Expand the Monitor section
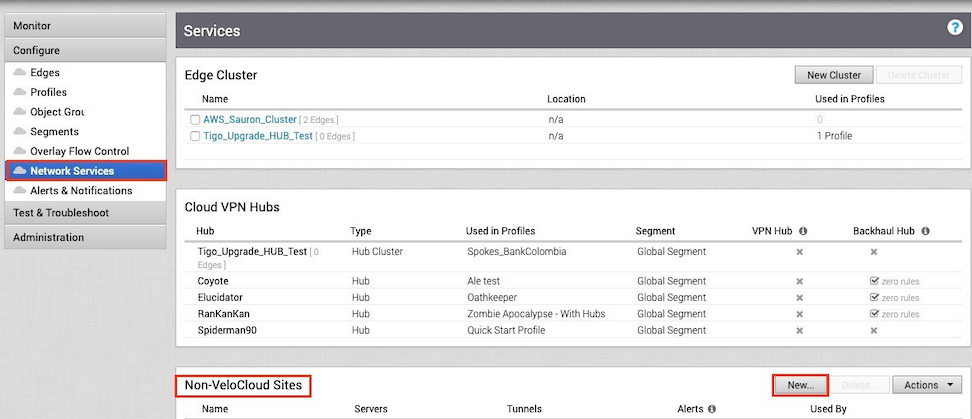This screenshot has width=972, height=419. 83,25
